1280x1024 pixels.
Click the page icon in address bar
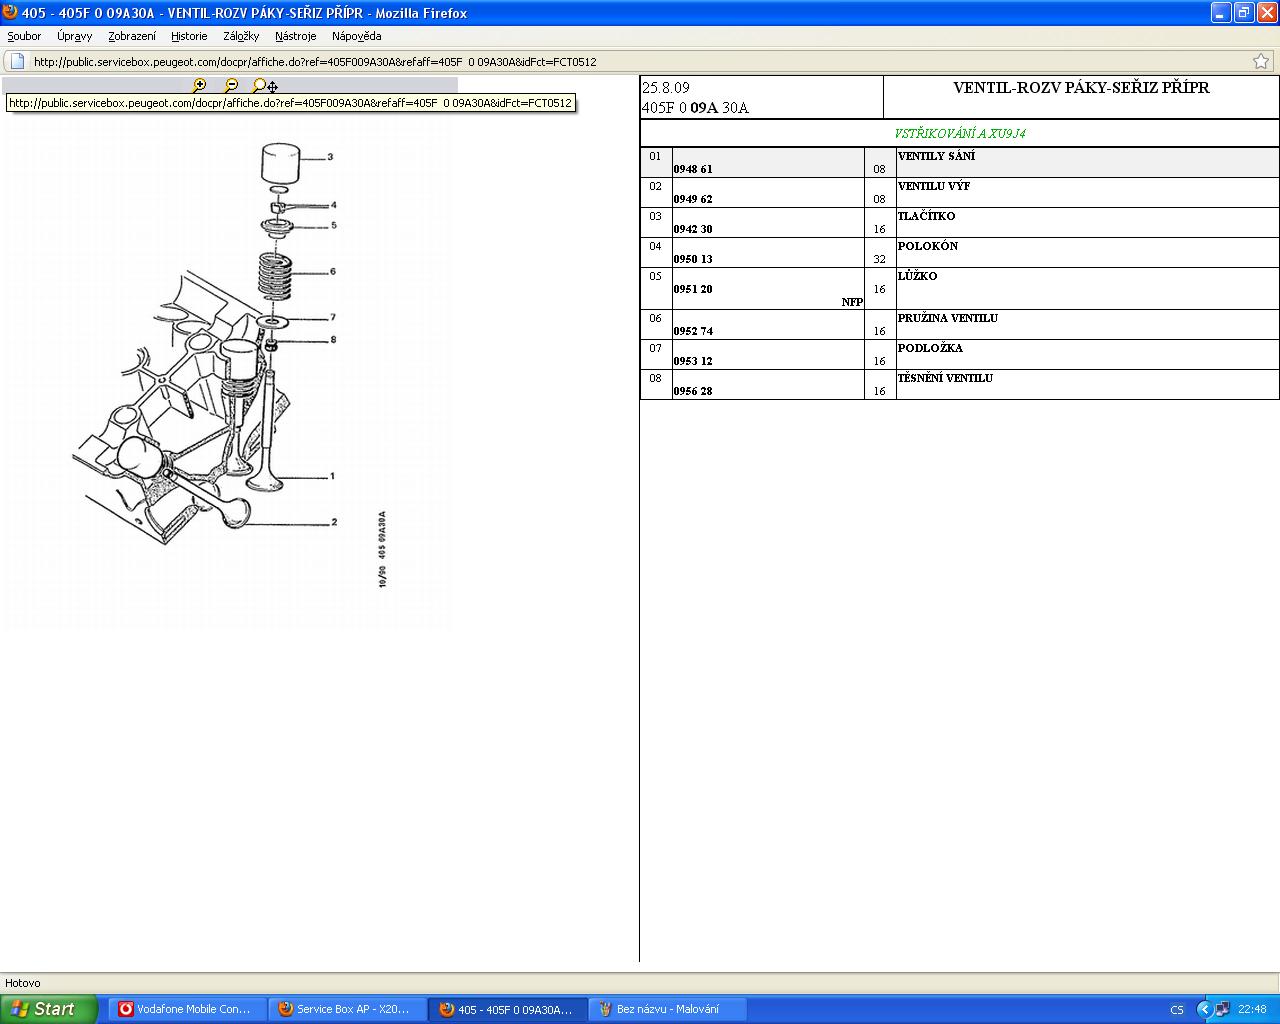pos(17,61)
